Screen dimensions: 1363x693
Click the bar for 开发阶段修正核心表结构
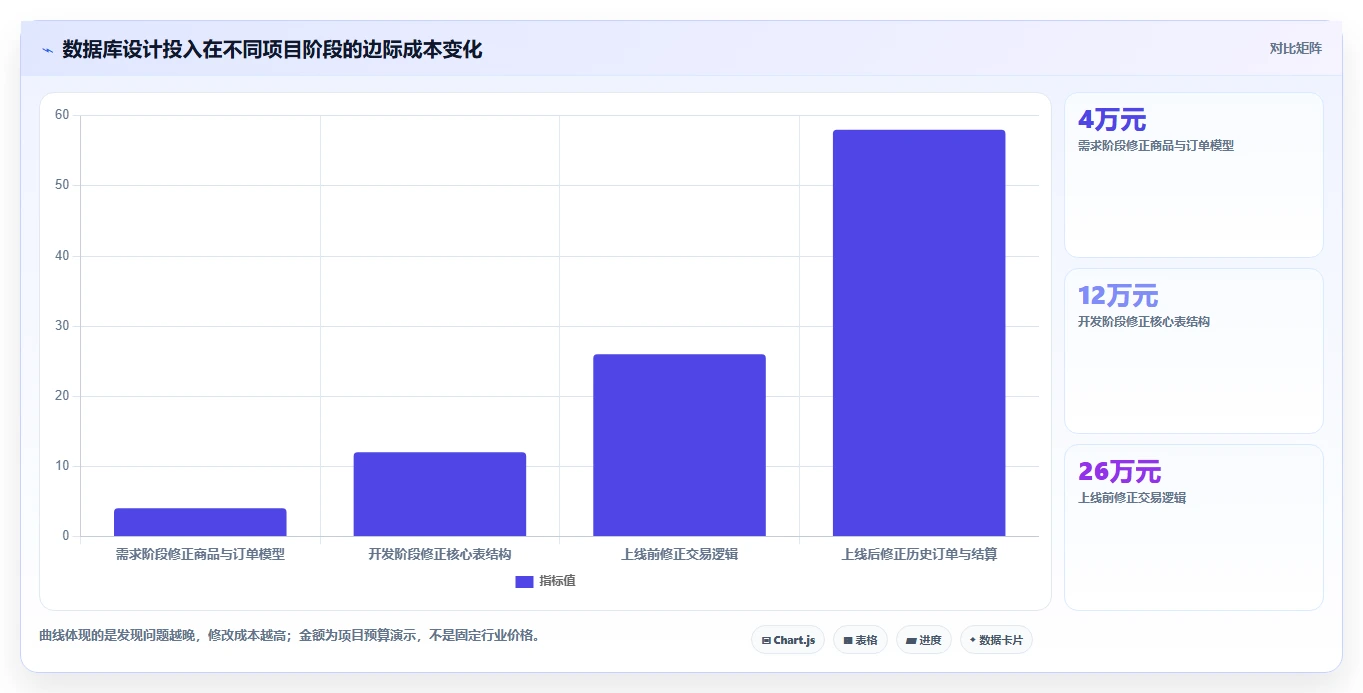click(x=440, y=494)
